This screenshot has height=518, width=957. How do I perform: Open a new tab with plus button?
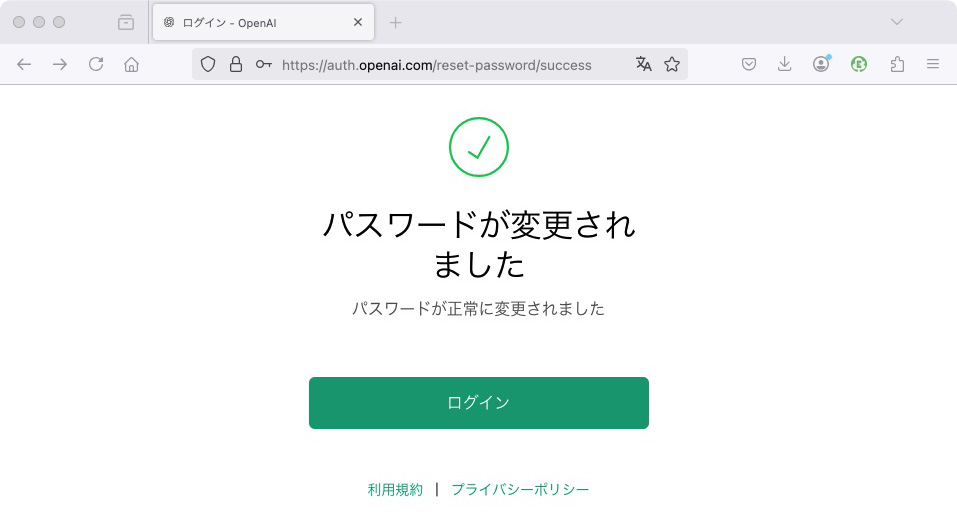pyautogui.click(x=395, y=22)
